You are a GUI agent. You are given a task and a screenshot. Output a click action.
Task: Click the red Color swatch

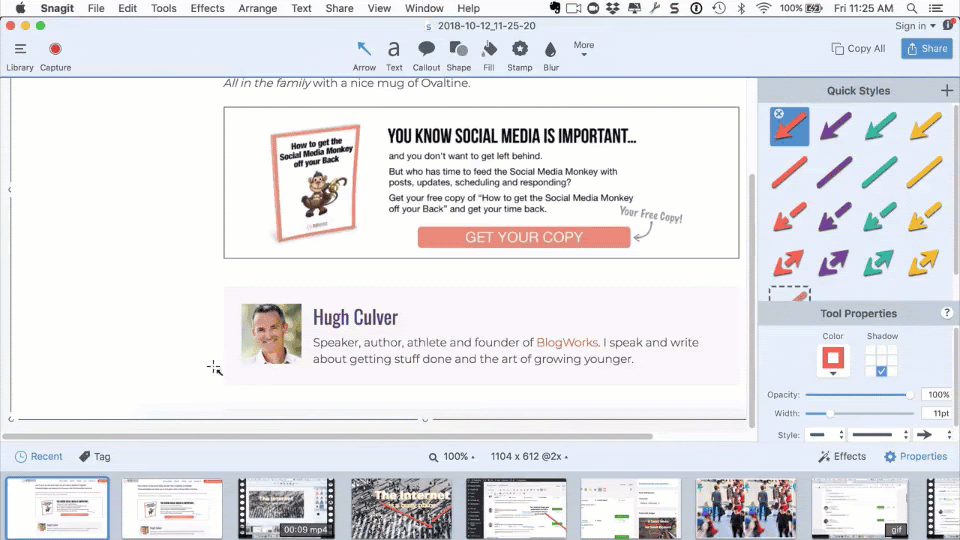click(833, 358)
